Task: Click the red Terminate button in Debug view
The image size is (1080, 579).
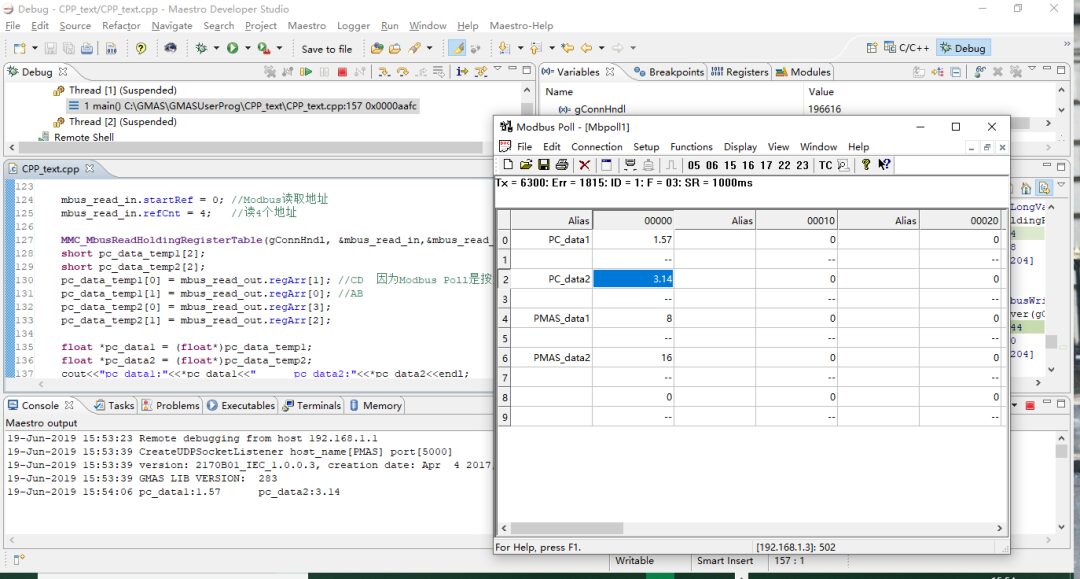Action: [x=342, y=72]
